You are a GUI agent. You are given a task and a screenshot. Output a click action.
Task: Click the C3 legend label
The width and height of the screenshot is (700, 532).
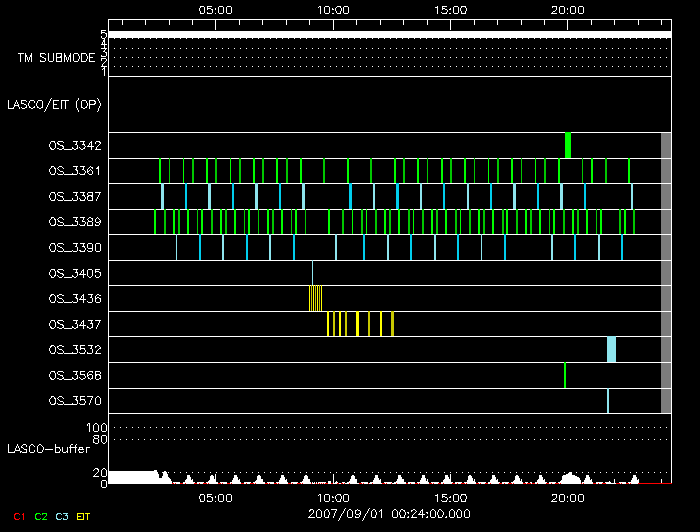[x=62, y=516]
